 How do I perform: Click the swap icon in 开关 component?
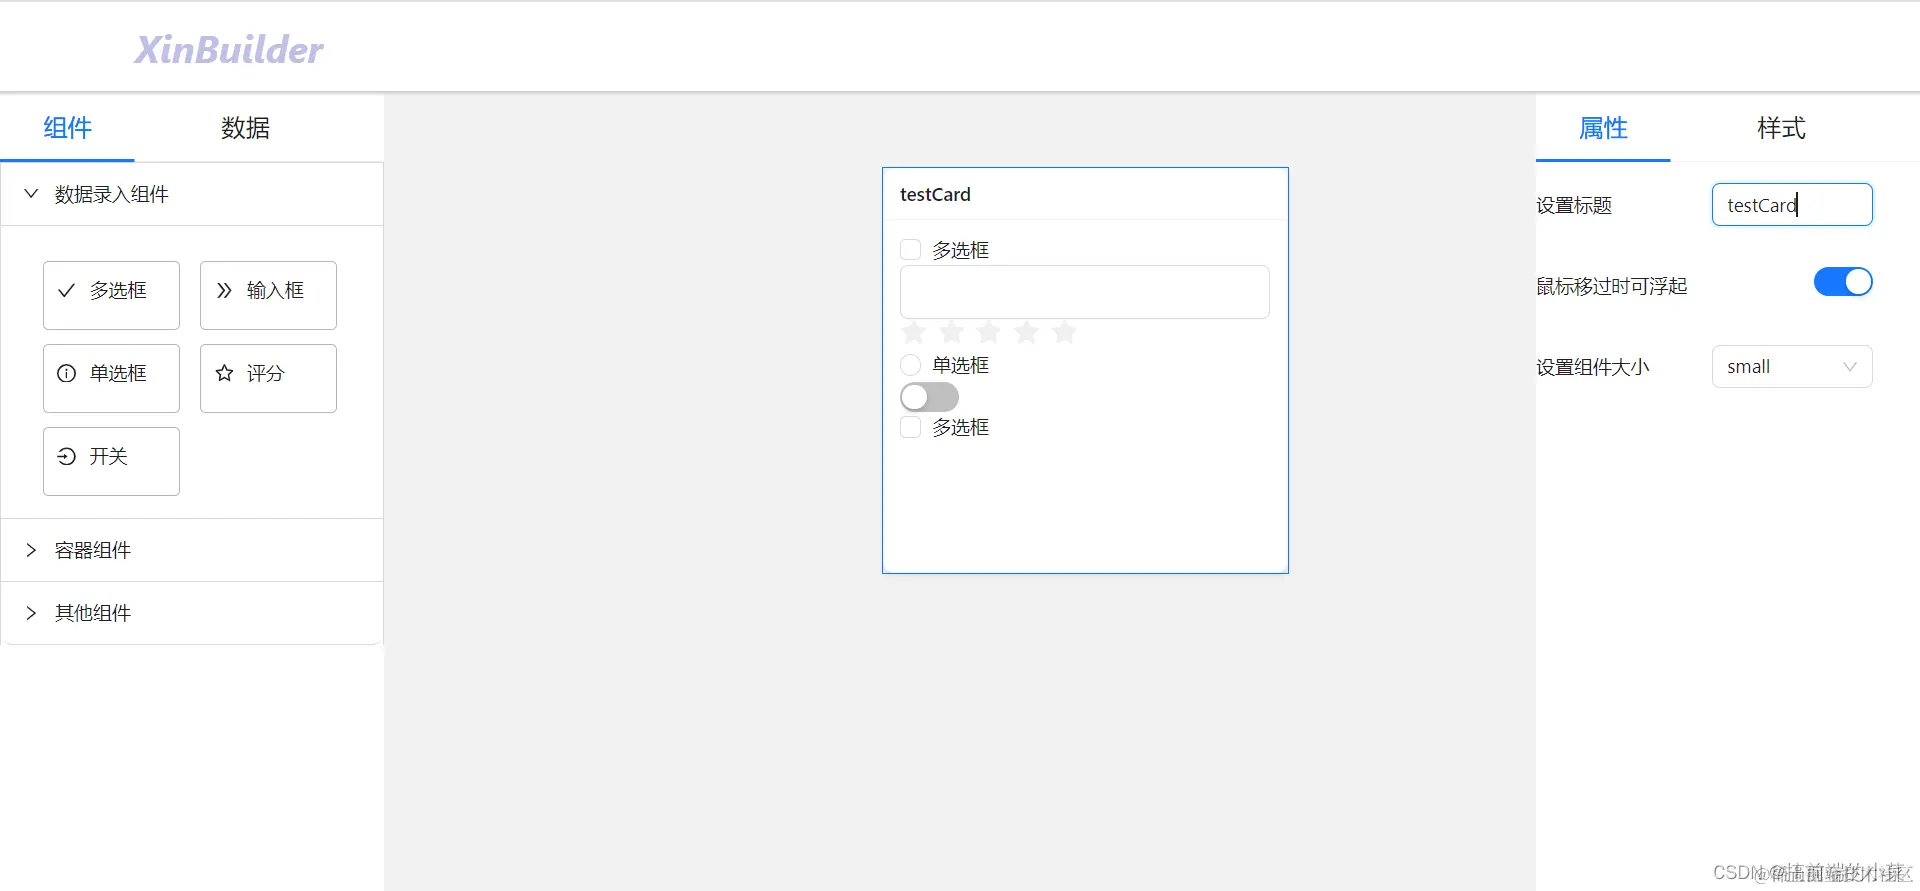tap(66, 457)
